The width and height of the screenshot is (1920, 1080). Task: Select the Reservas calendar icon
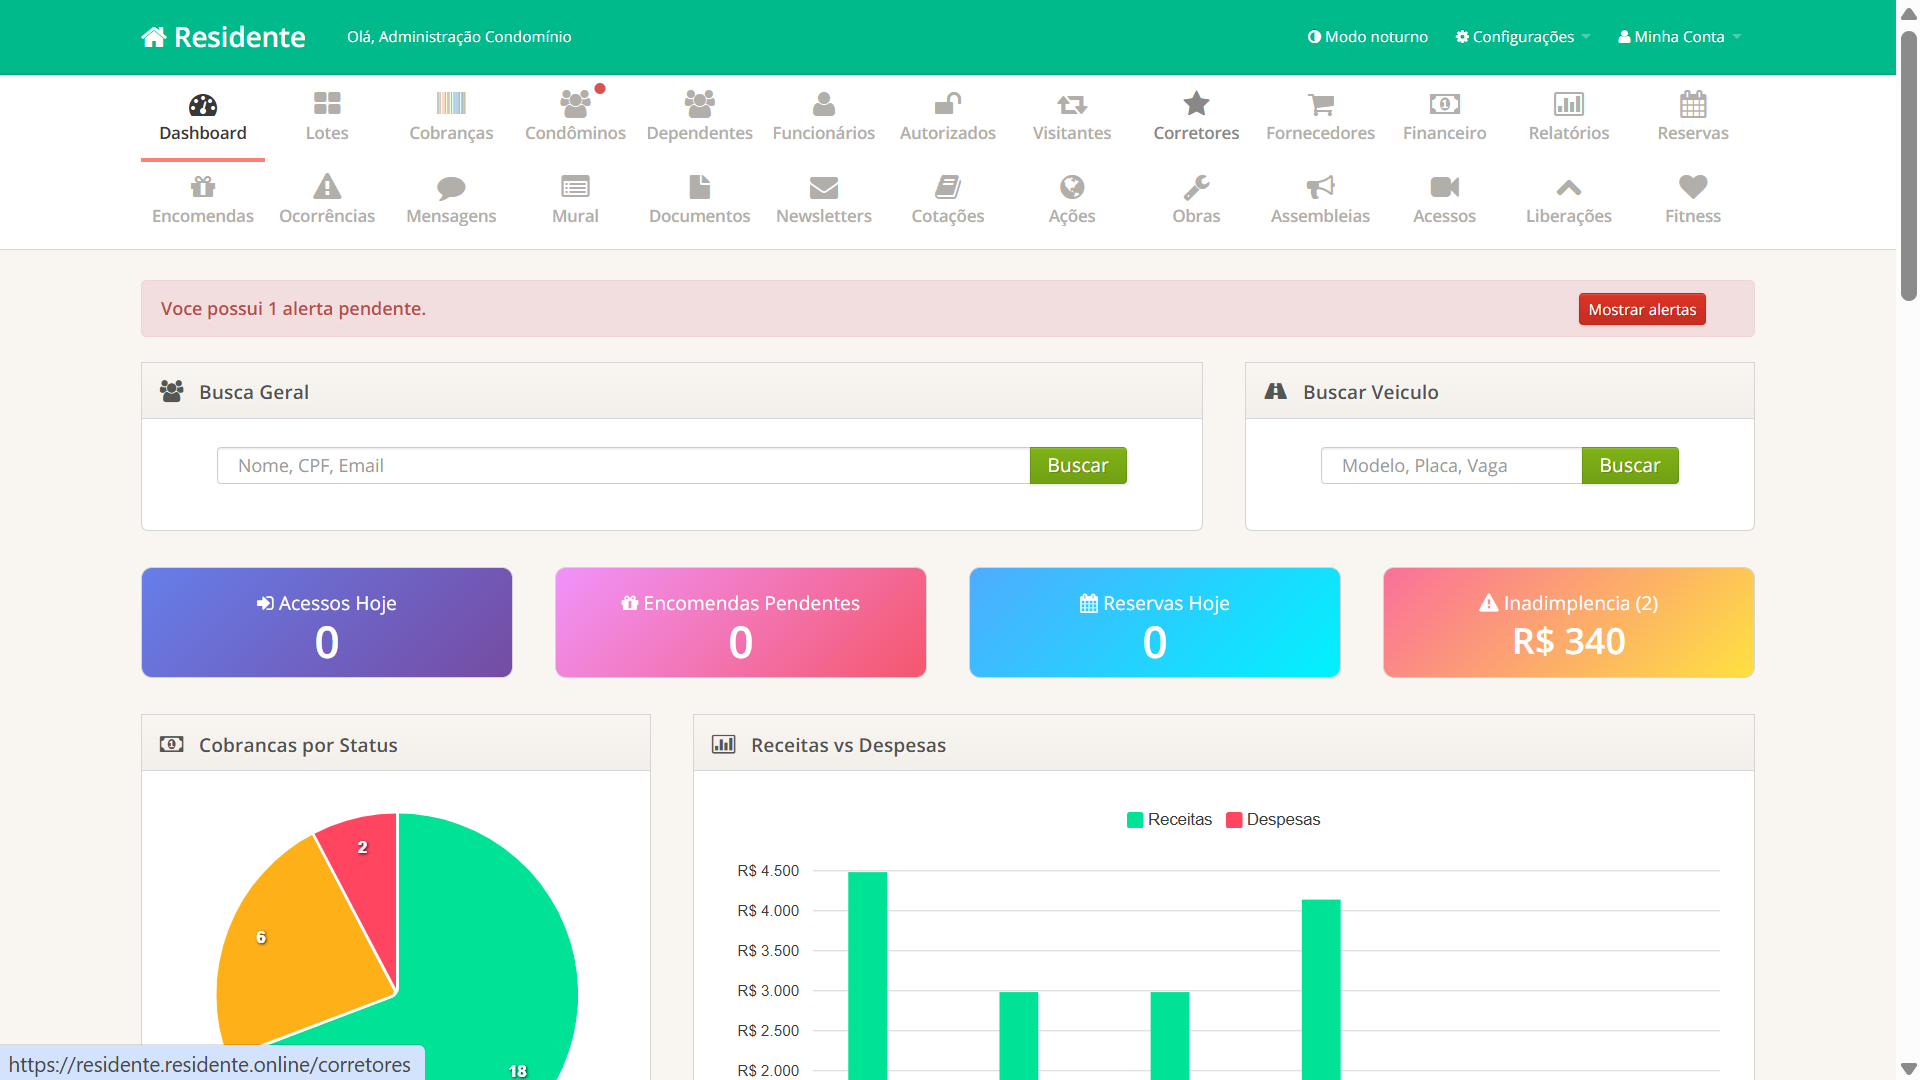(x=1692, y=104)
